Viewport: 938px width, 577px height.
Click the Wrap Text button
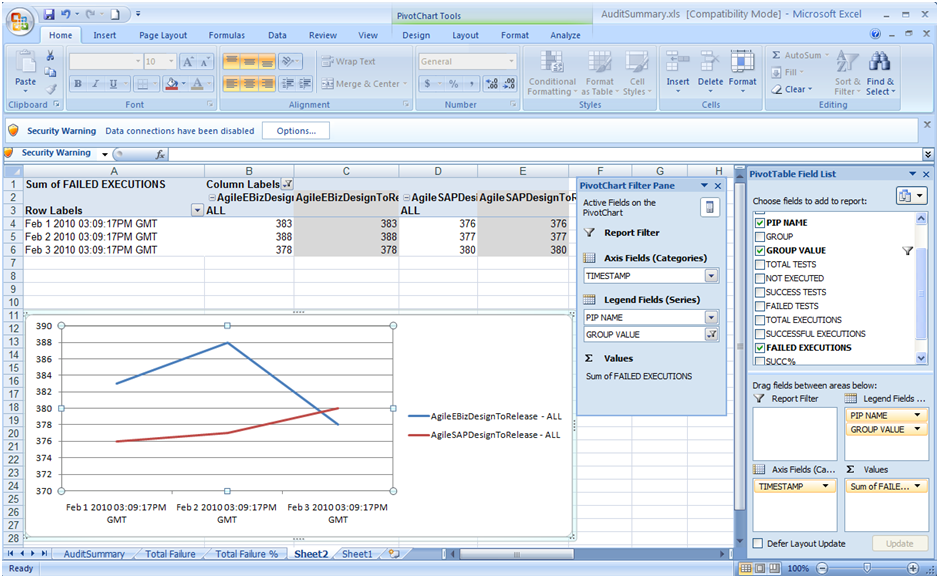pyautogui.click(x=349, y=62)
